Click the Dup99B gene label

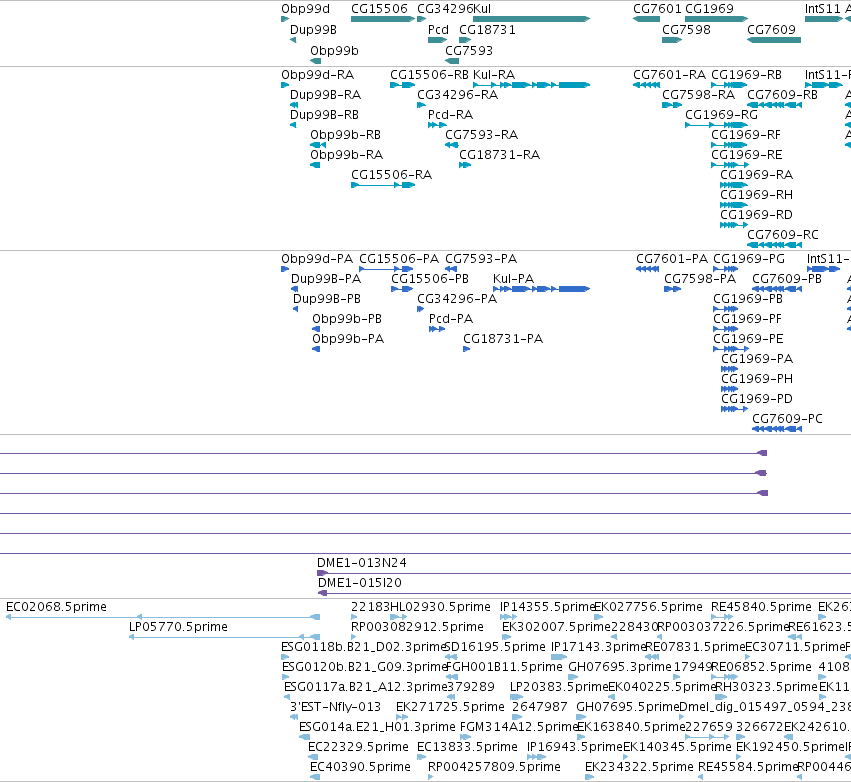pos(313,30)
